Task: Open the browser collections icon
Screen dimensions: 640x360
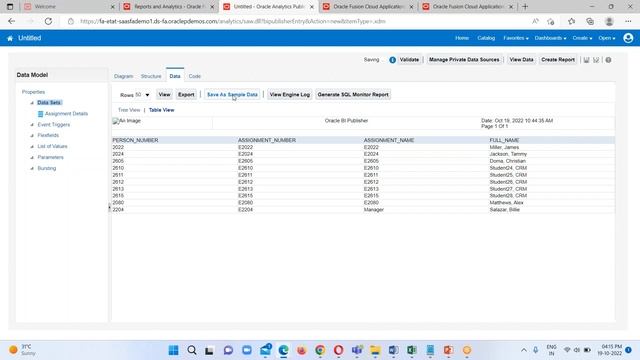Action: click(590, 21)
